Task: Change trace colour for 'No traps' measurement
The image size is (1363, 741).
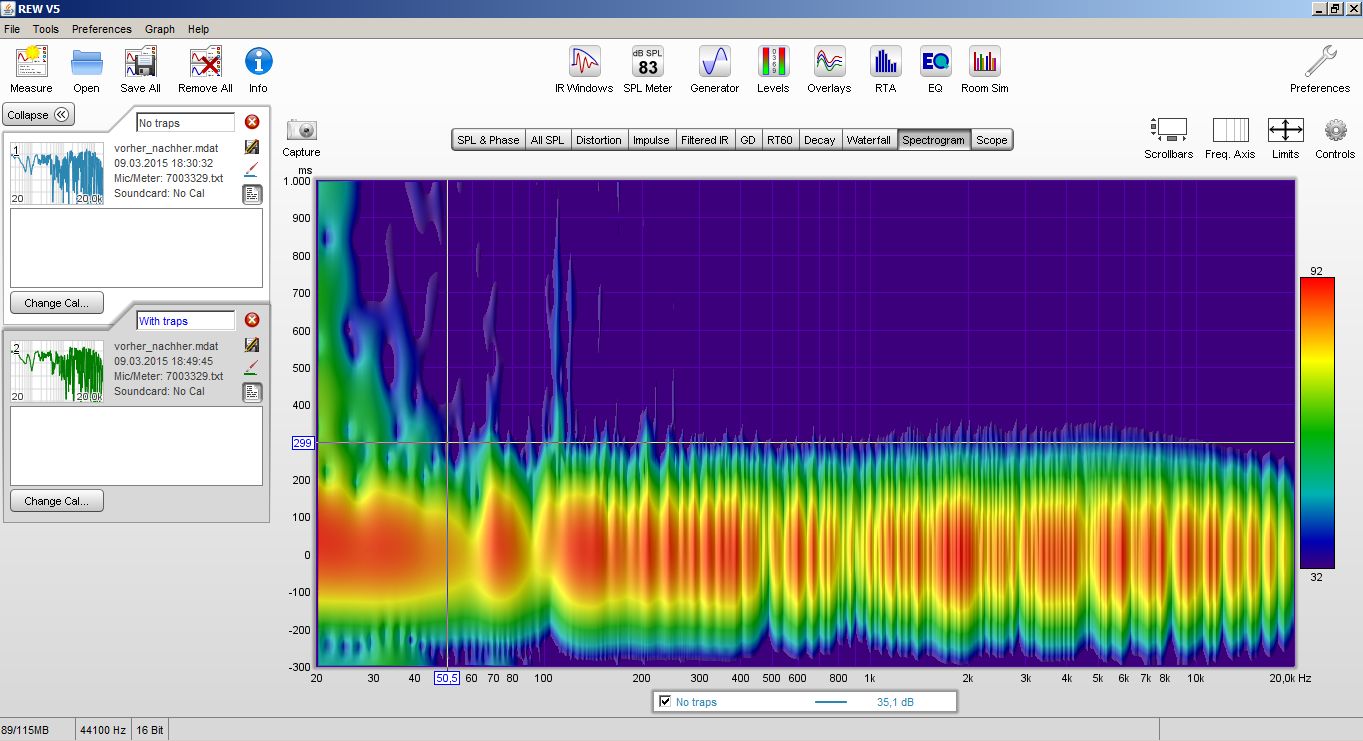Action: [x=252, y=169]
